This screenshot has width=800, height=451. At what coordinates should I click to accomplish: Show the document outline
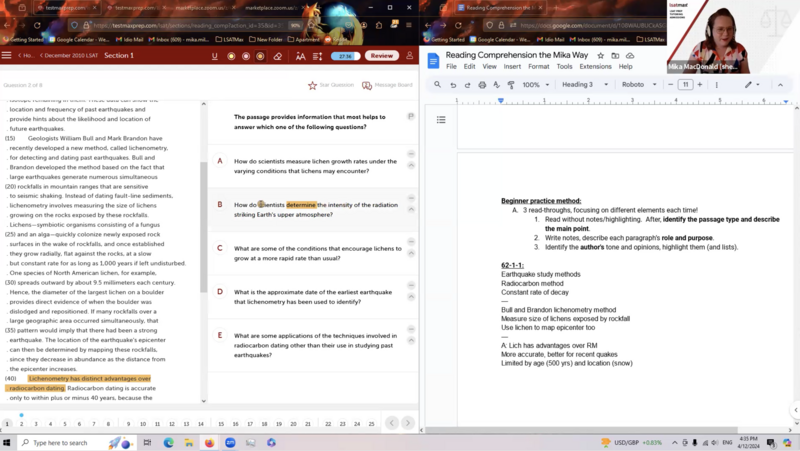pos(441,119)
